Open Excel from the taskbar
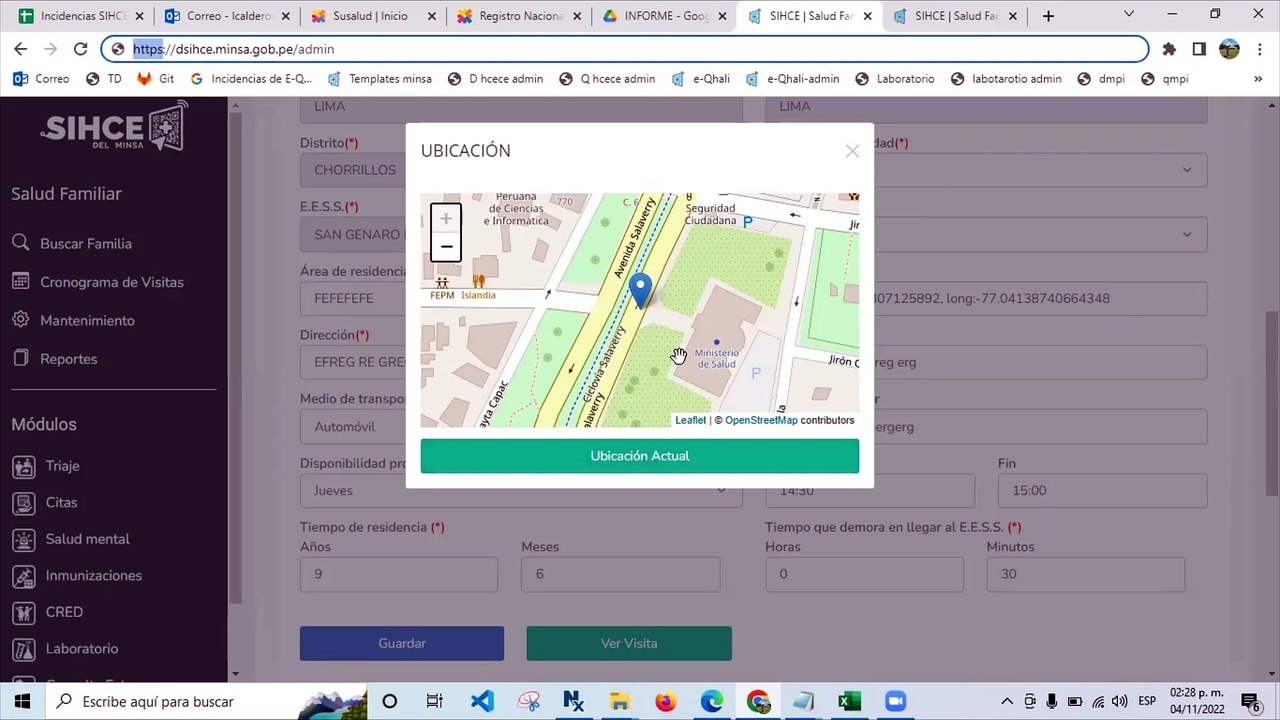 (x=849, y=701)
